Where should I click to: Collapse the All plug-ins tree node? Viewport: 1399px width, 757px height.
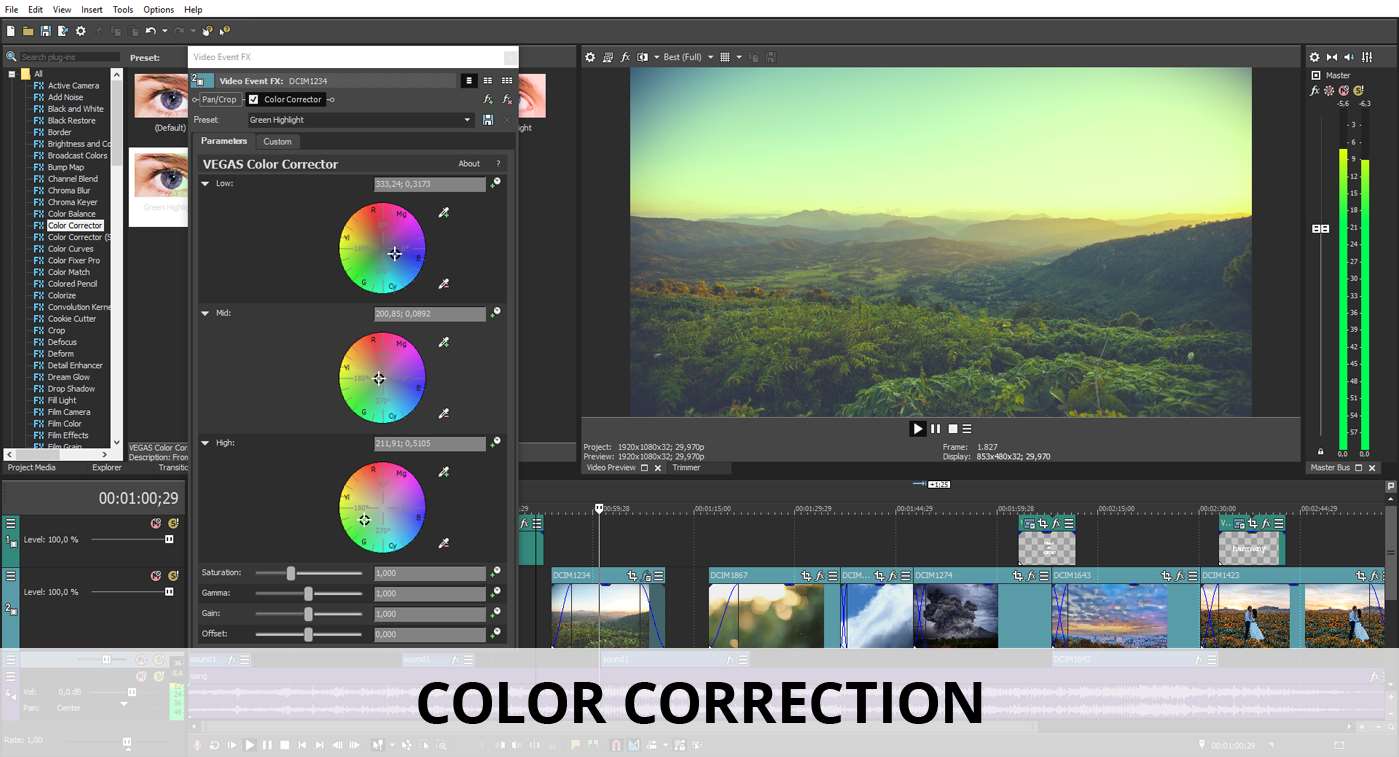pos(12,74)
